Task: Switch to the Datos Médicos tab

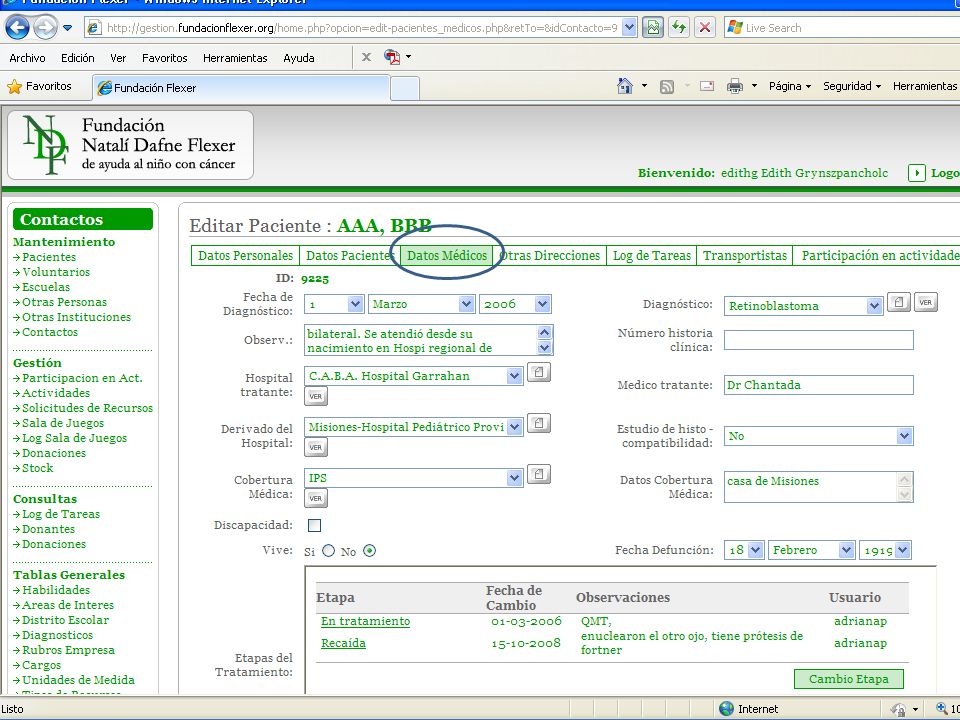Action: [x=447, y=255]
